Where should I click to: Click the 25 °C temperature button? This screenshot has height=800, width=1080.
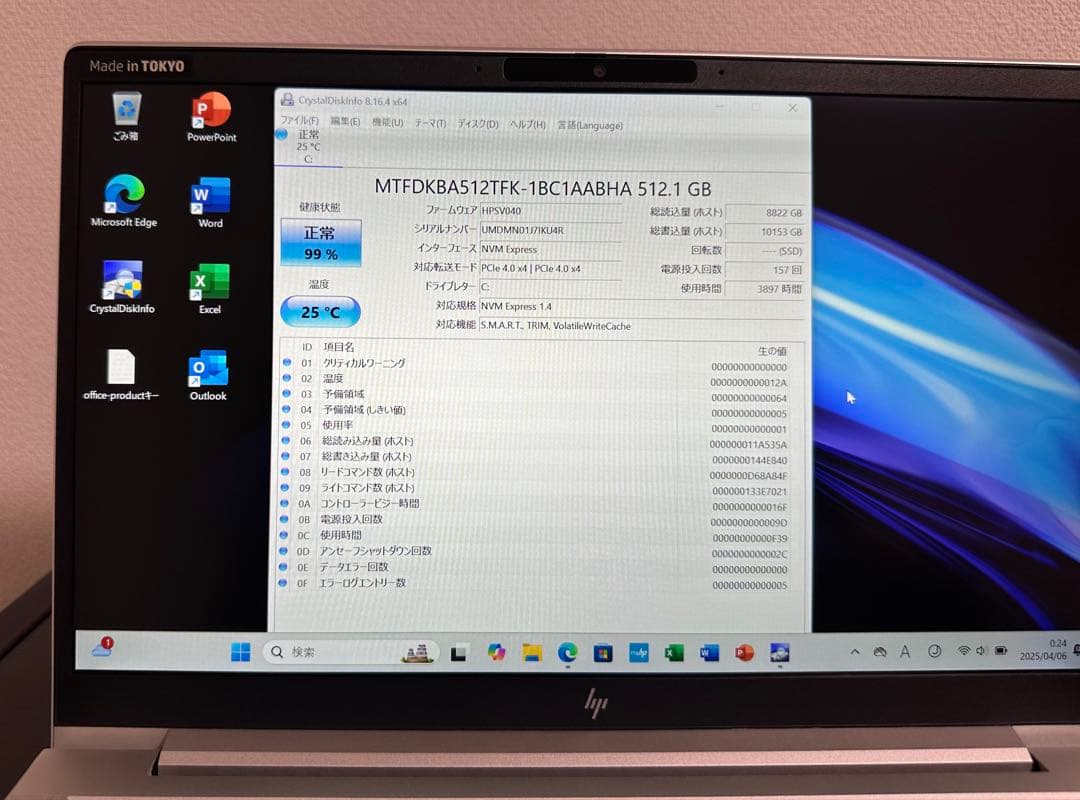(x=320, y=312)
